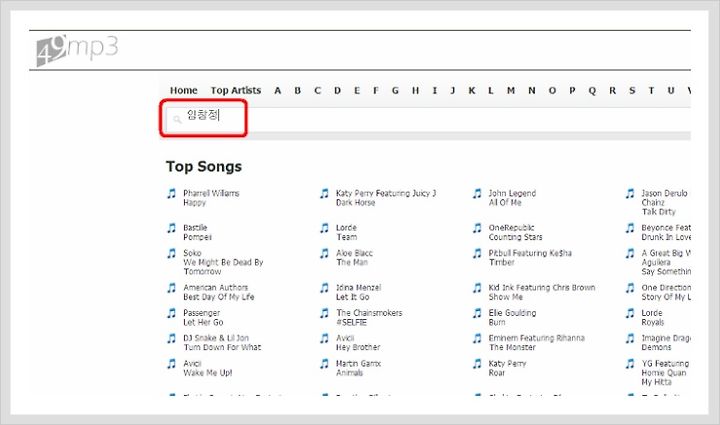Click music note icon beside Passenger
720x425 pixels.
(x=171, y=313)
